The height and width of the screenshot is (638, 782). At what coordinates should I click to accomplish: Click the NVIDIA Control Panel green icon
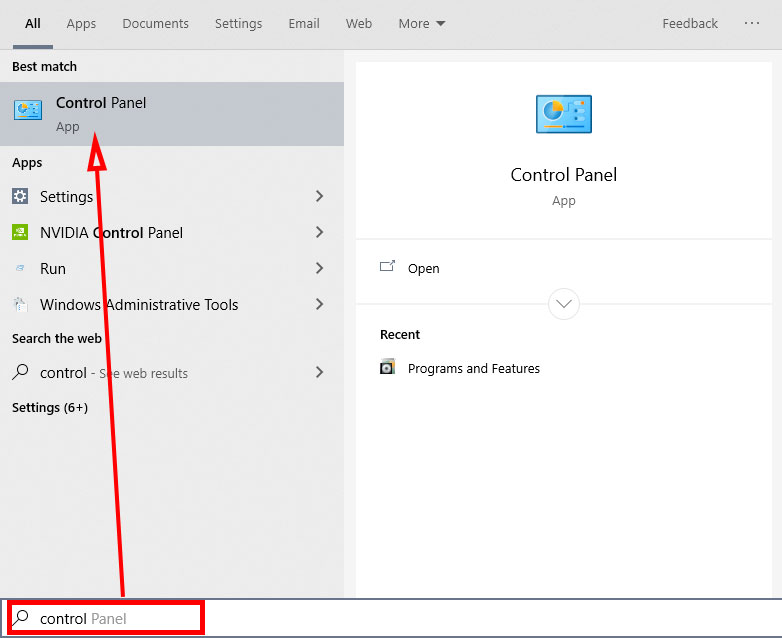(x=20, y=232)
